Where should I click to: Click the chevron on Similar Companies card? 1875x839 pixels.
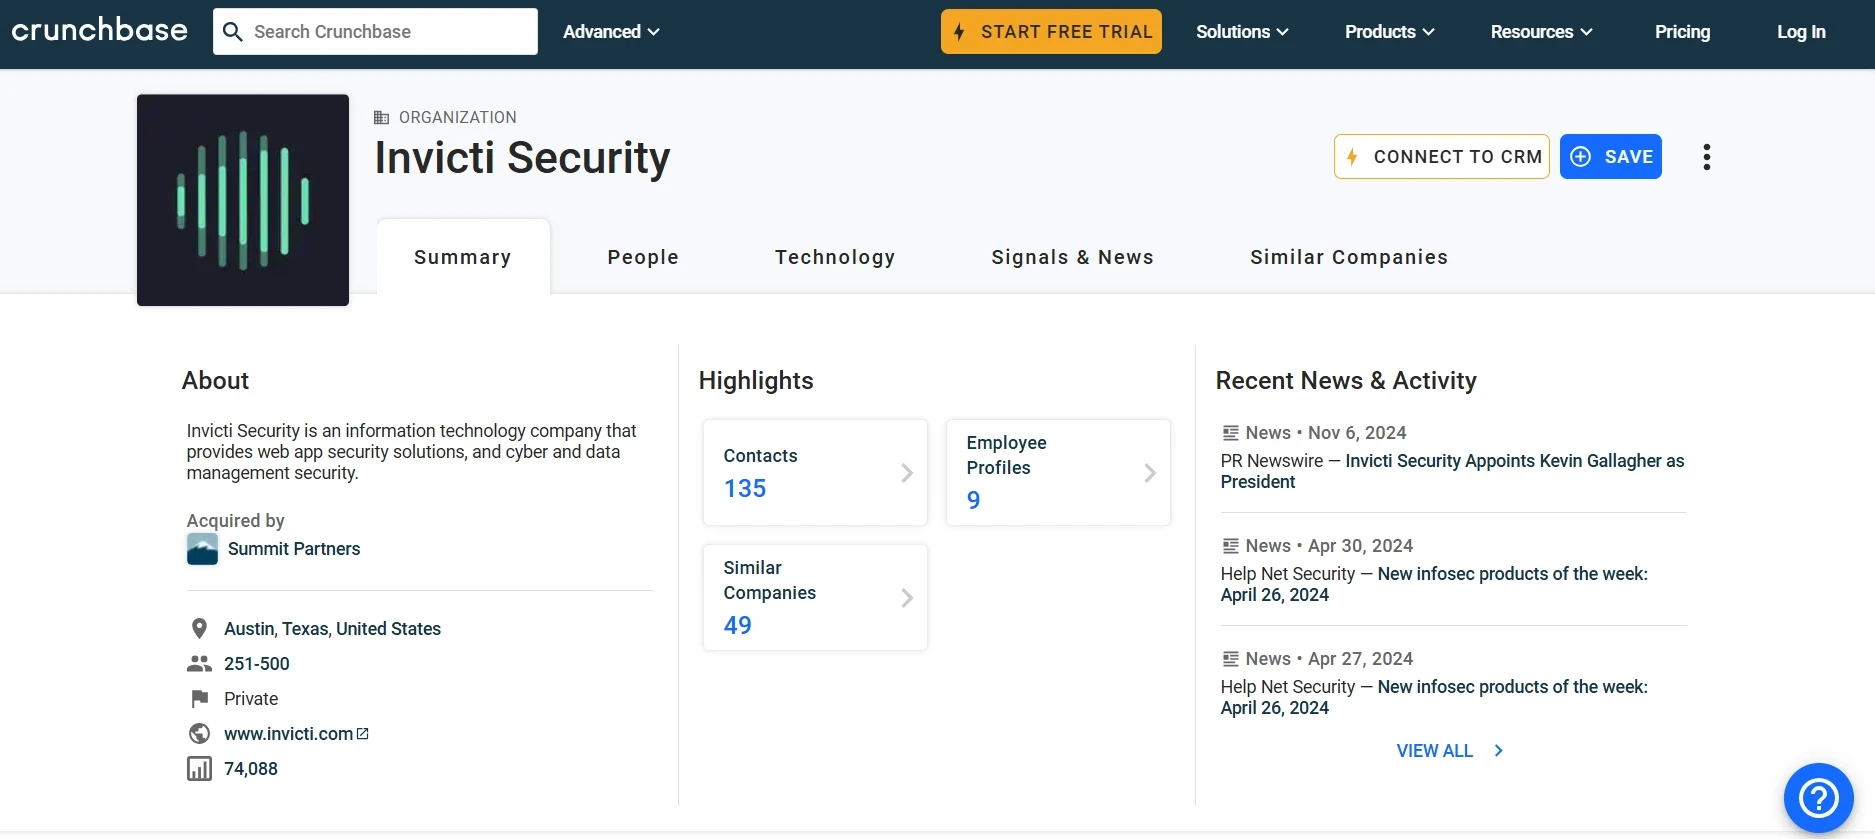(907, 598)
